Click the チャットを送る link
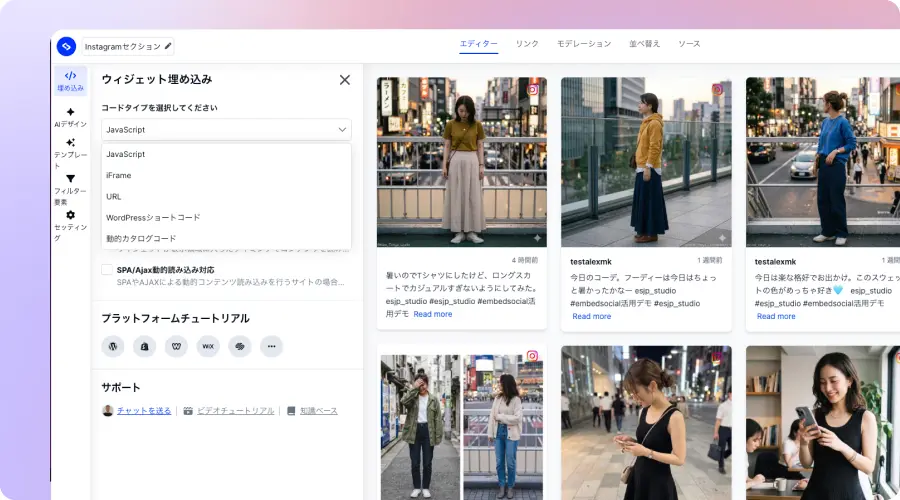 [x=144, y=411]
